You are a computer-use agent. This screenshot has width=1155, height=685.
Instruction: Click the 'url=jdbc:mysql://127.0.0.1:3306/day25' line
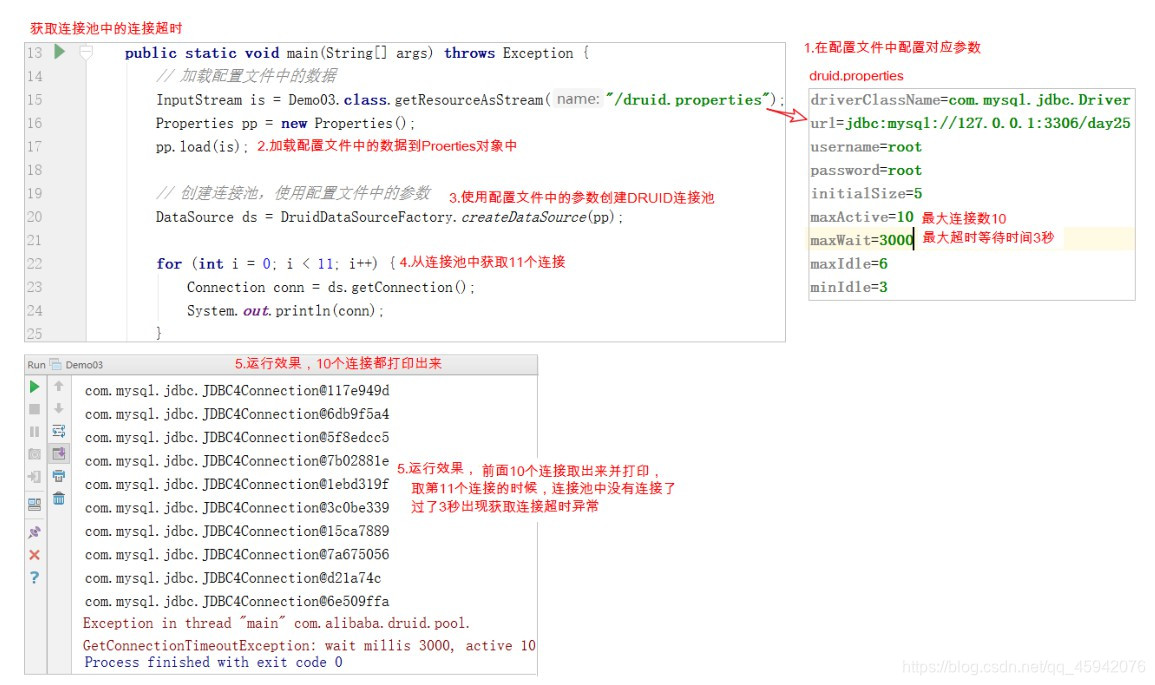970,123
